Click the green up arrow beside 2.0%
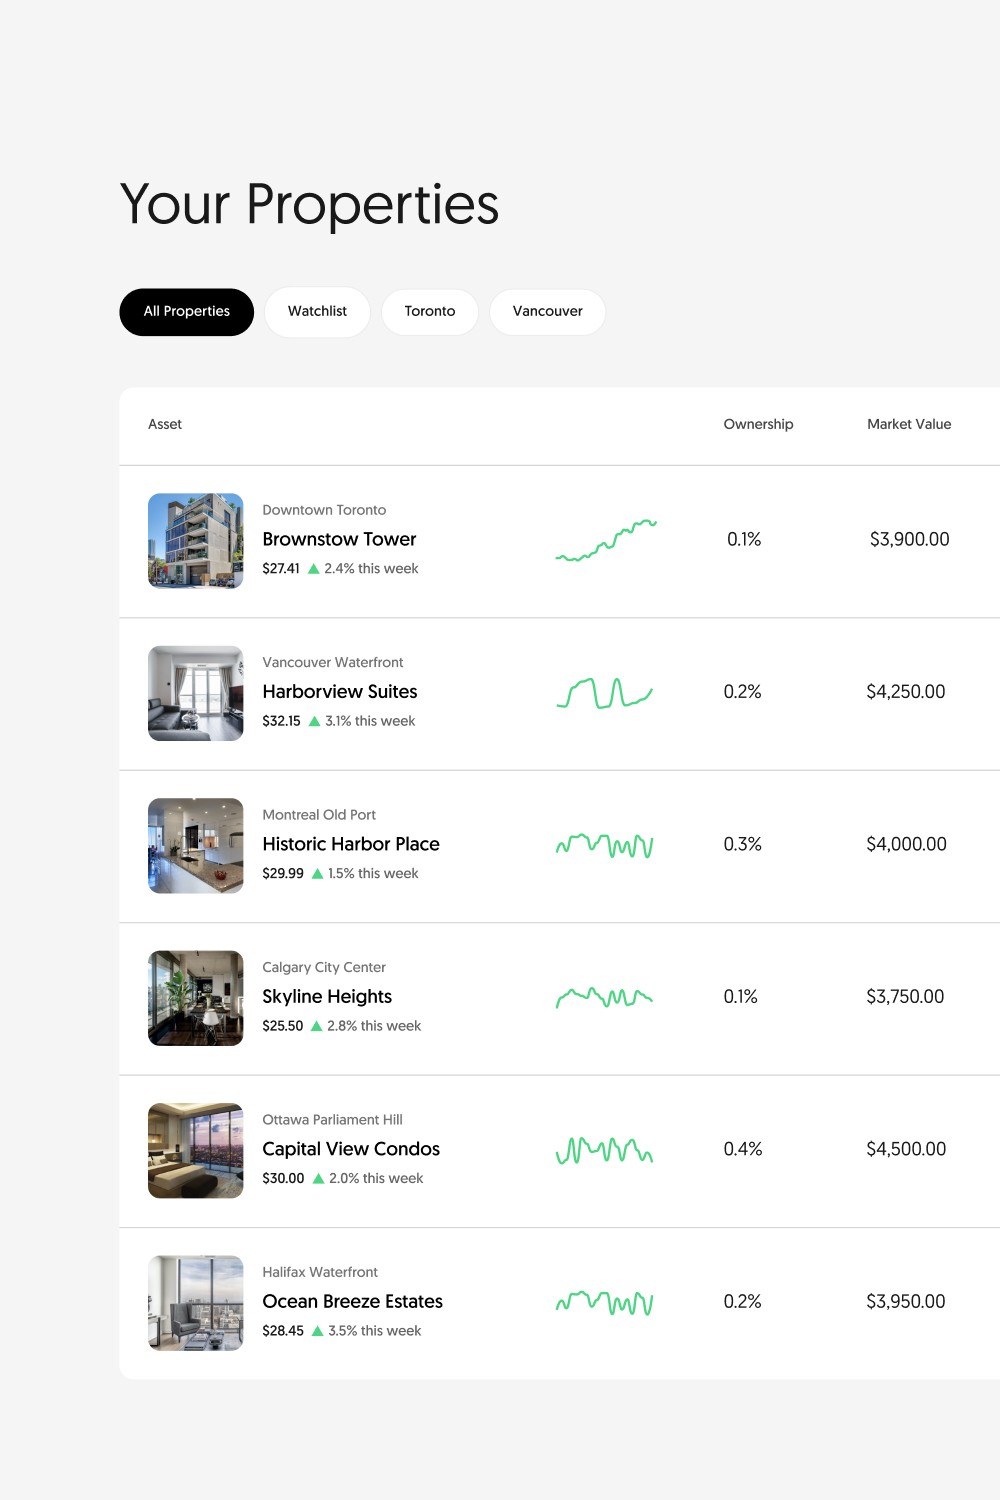 coord(318,1179)
